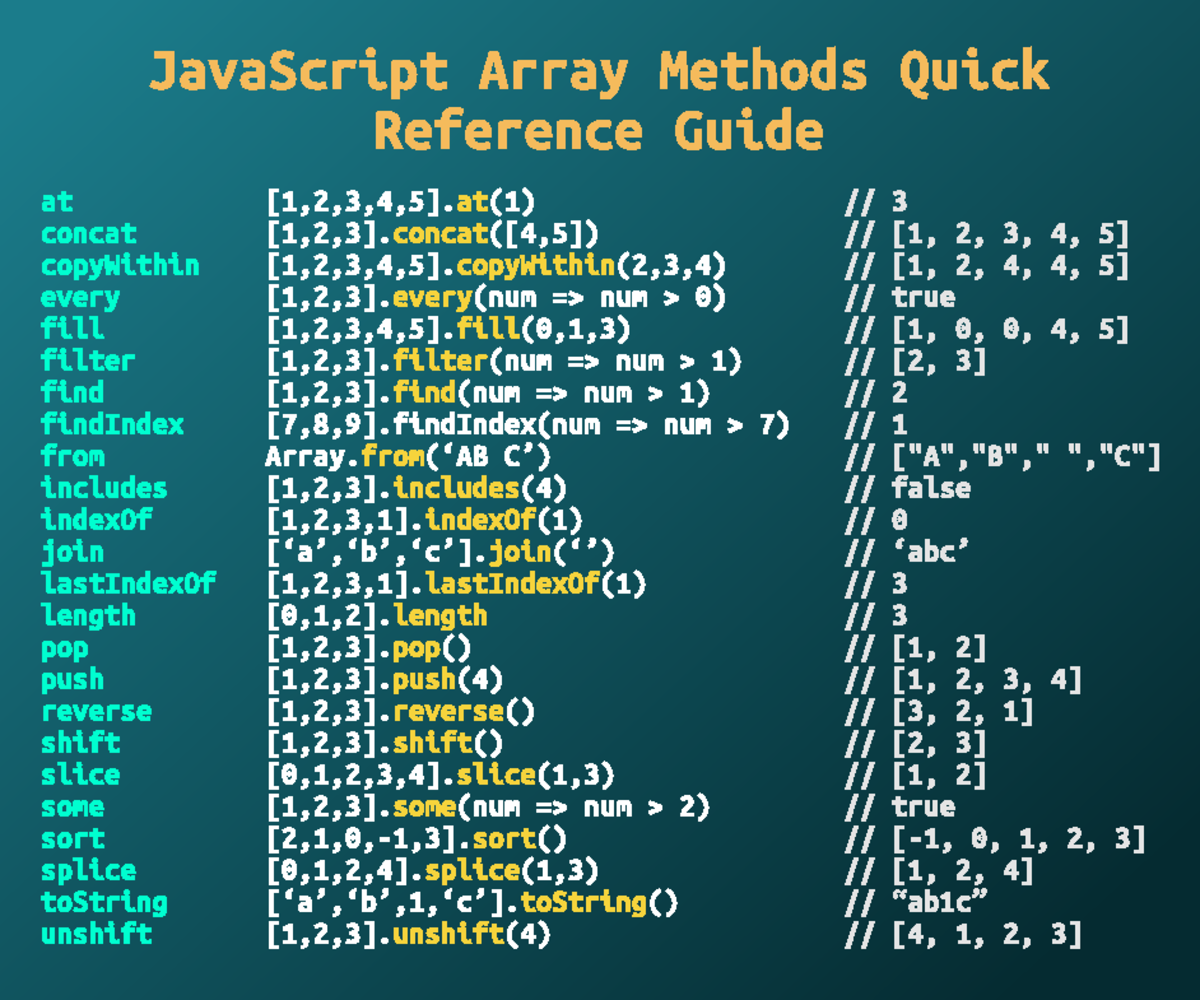Click the 'JavaScript Array Methods Quick Reference Guide' title
1200x1000 pixels.
(x=600, y=100)
